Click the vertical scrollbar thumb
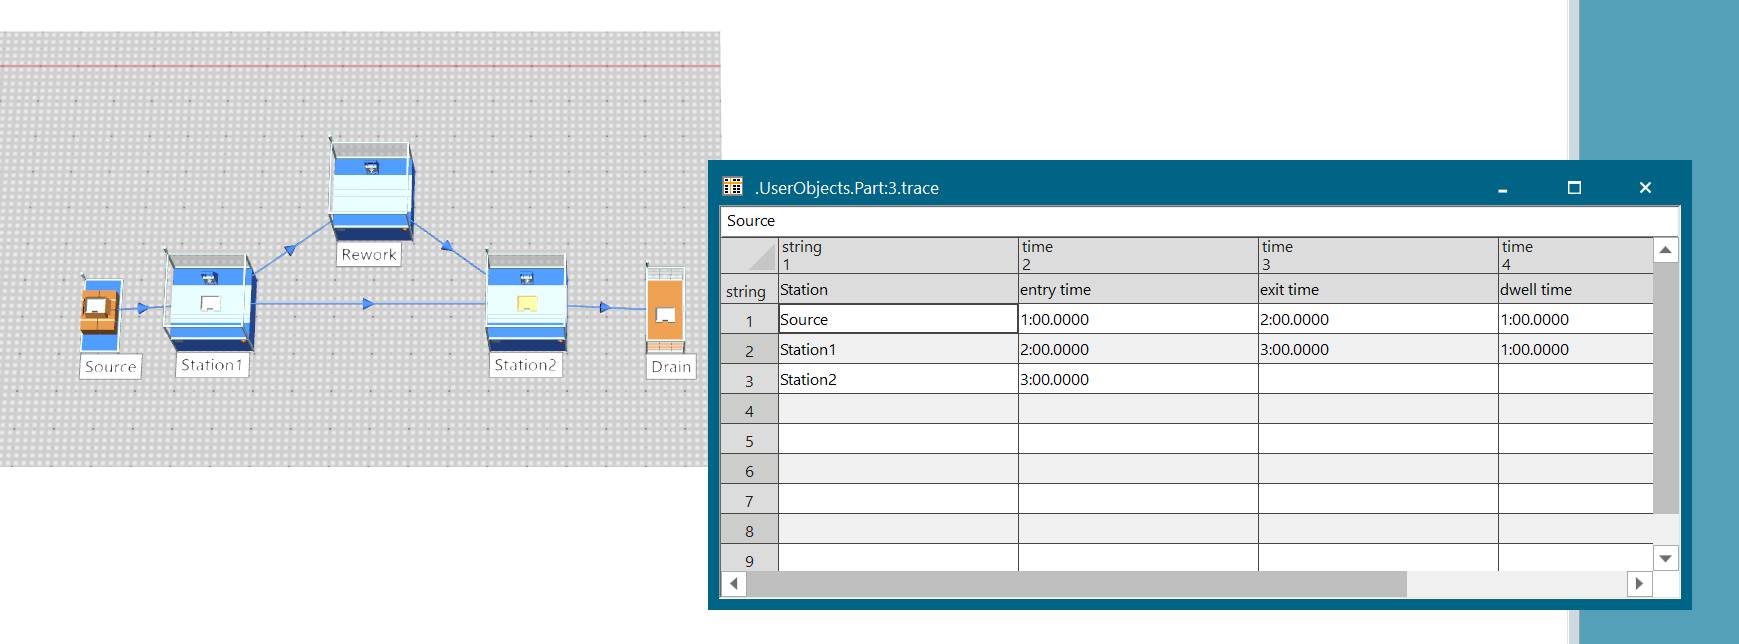 point(1665,388)
